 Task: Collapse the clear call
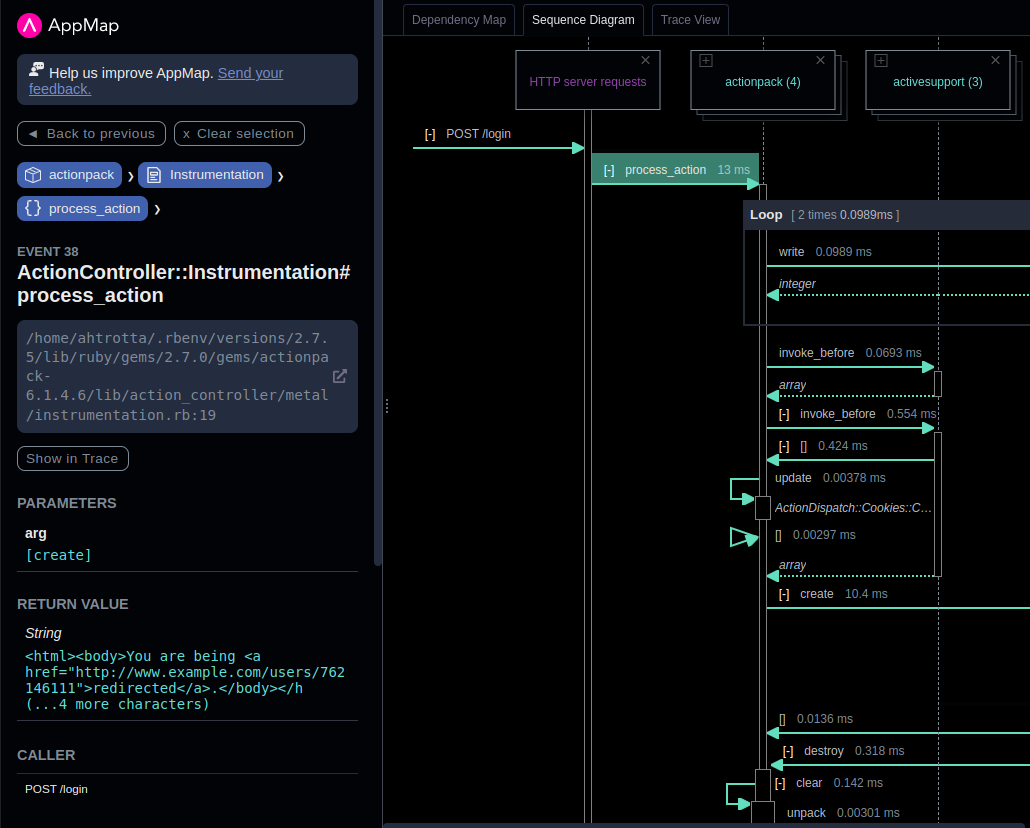point(780,783)
